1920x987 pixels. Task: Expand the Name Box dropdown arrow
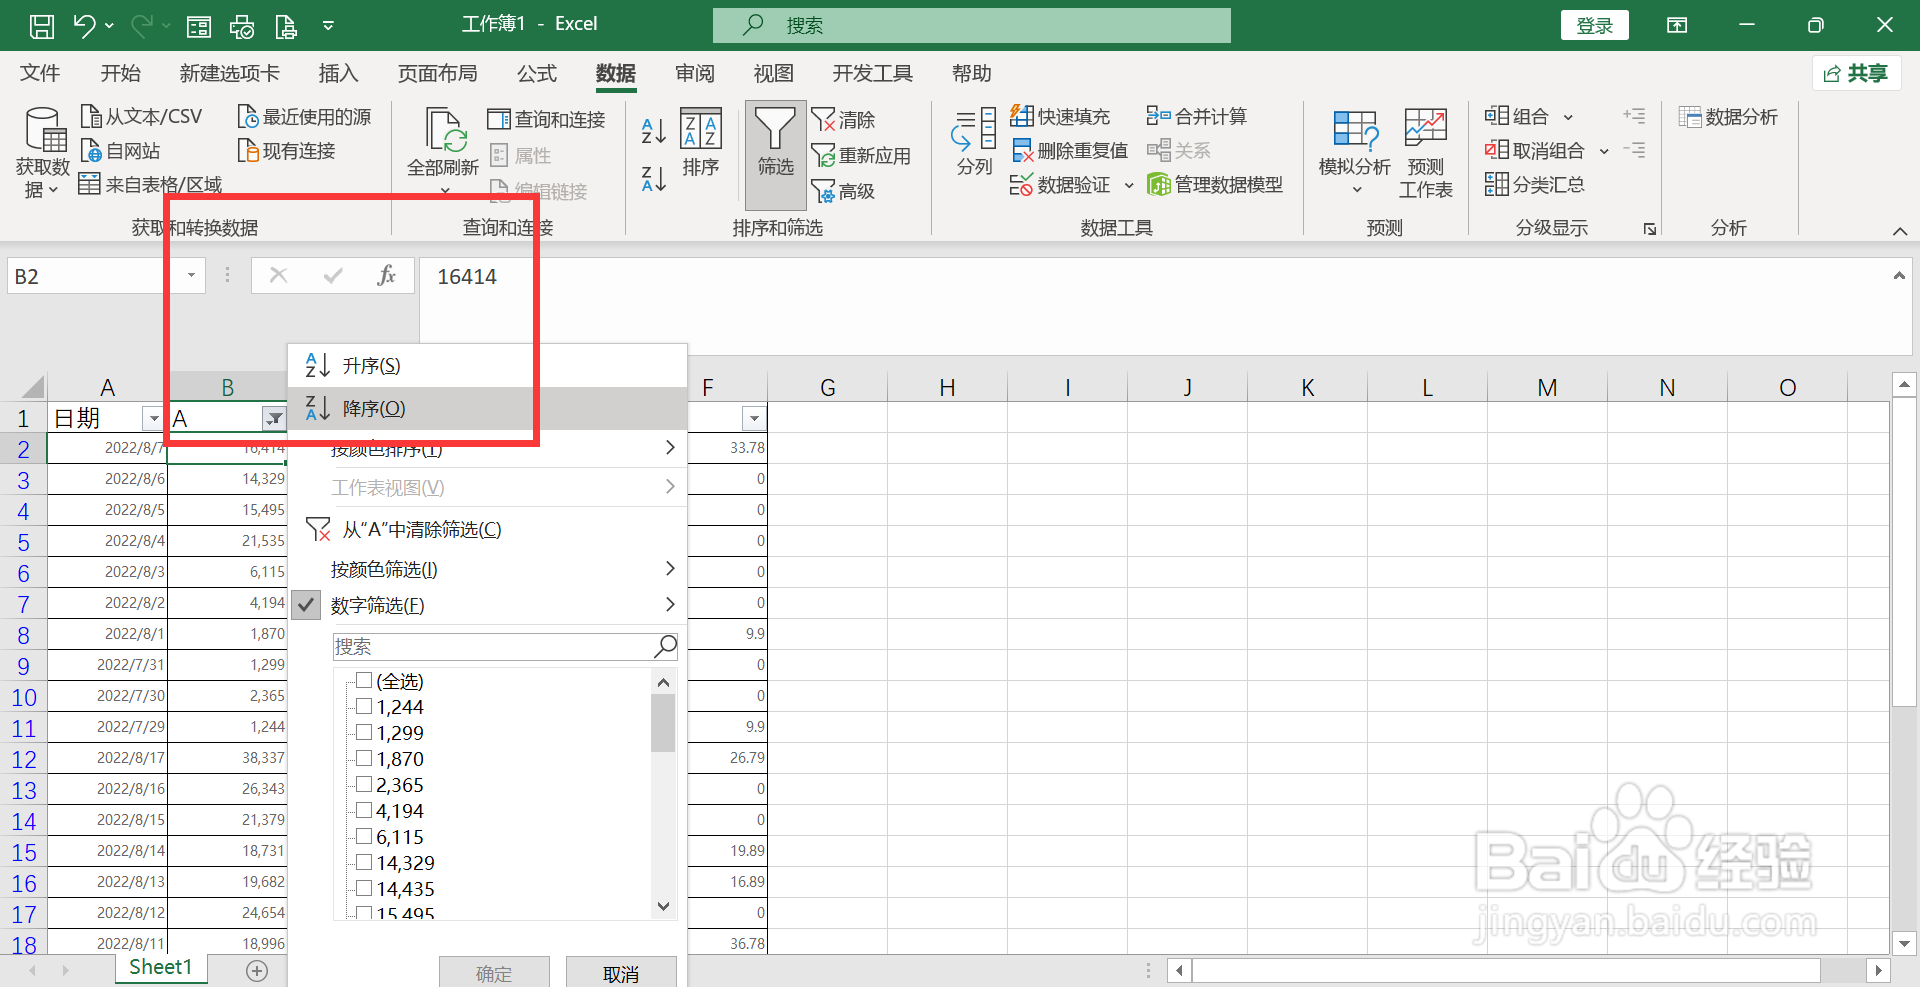pos(191,276)
